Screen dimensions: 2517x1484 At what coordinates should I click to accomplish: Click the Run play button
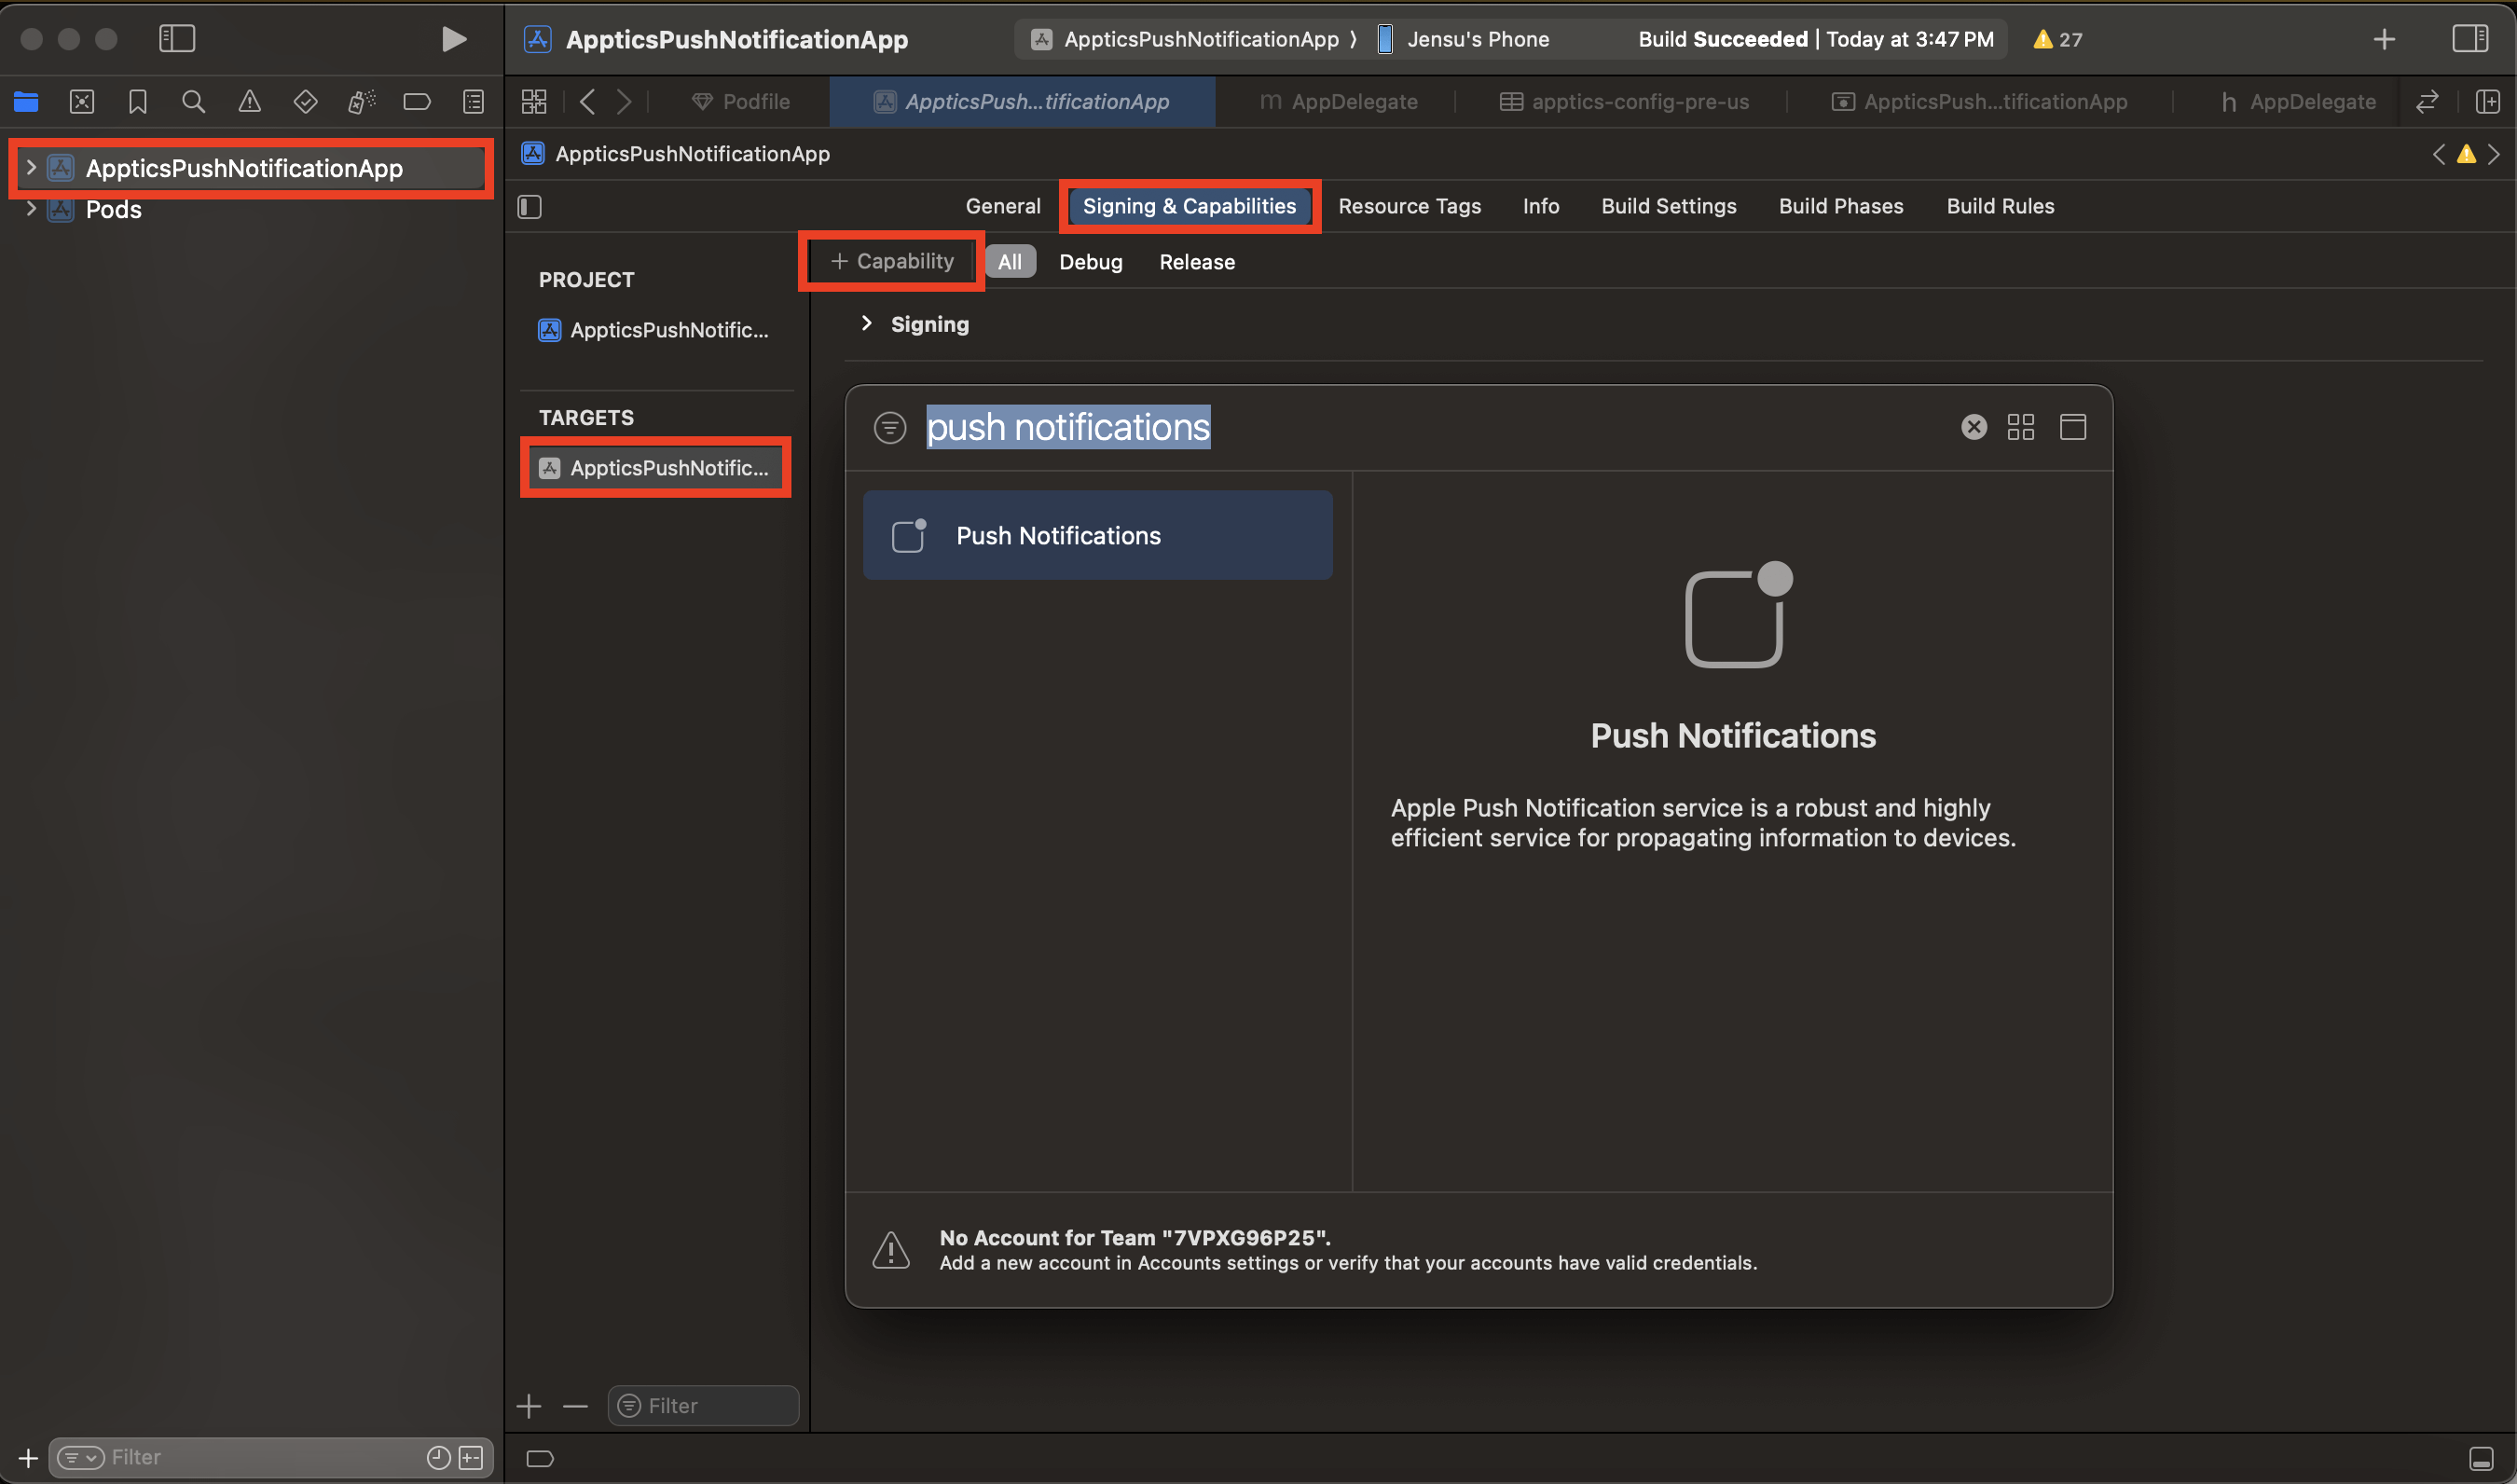[x=453, y=39]
